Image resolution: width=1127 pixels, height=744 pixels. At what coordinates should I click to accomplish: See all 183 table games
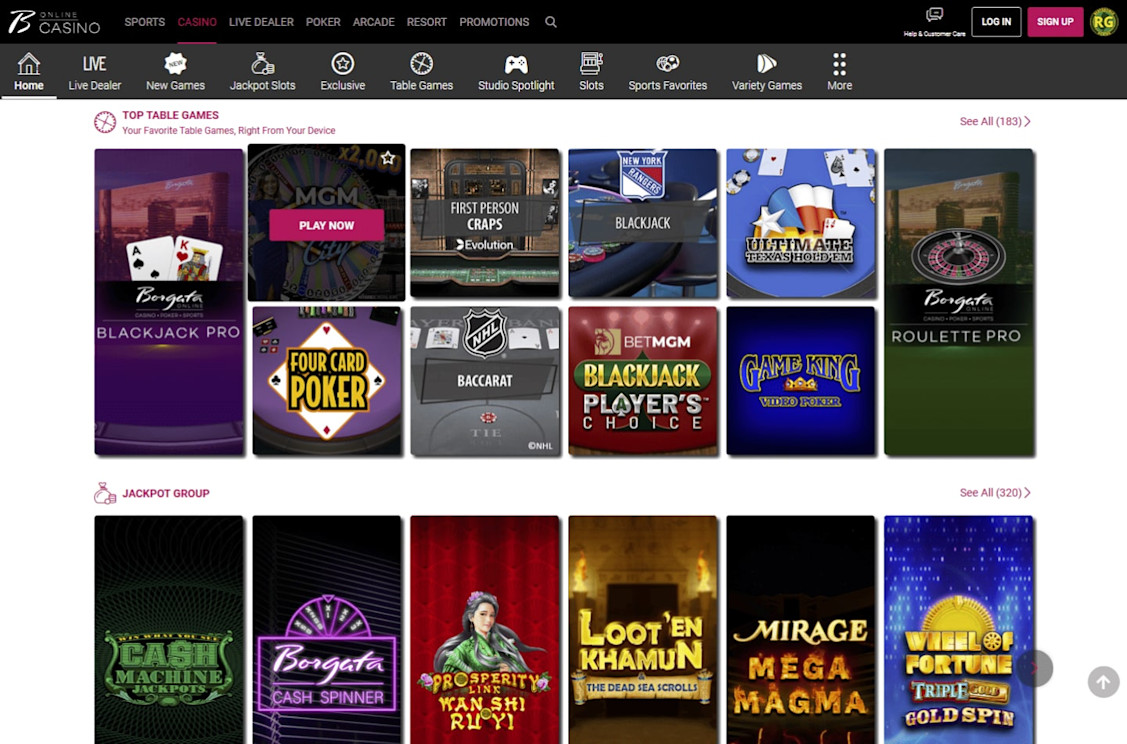tap(995, 121)
